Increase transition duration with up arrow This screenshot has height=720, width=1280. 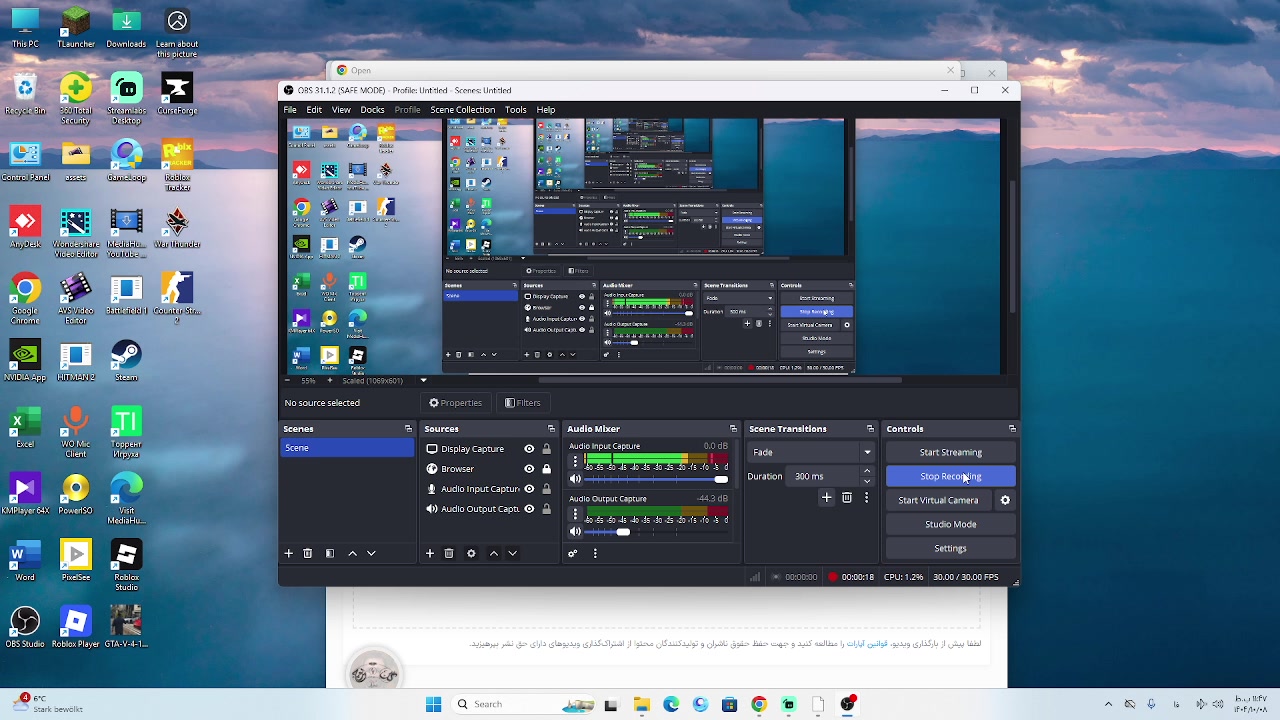coord(867,471)
